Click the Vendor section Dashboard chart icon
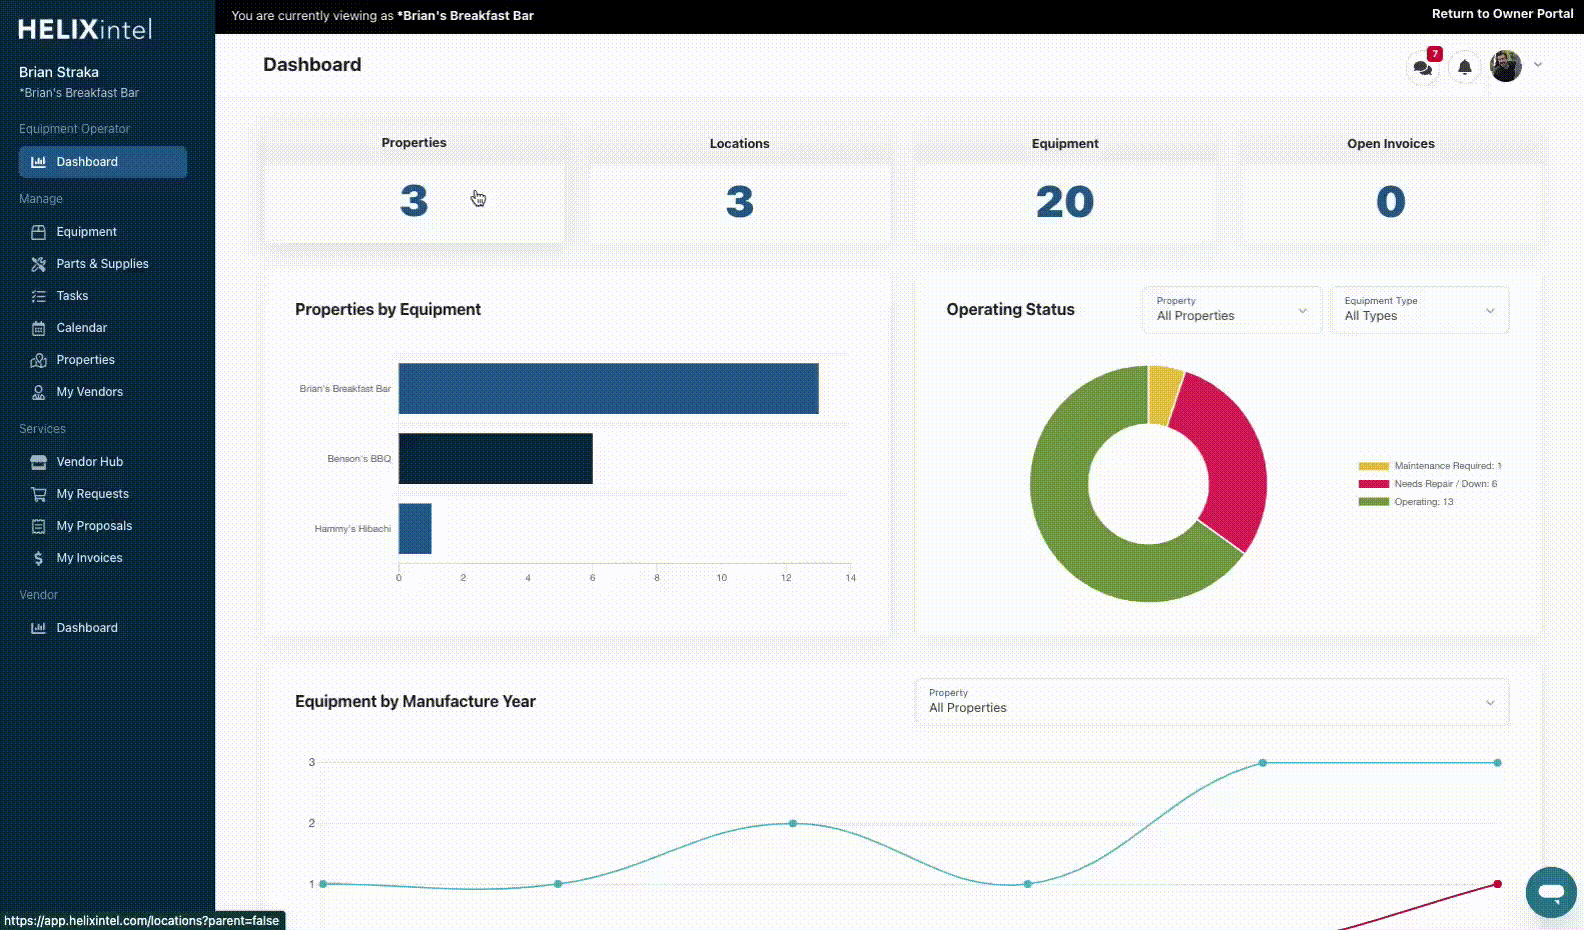Image resolution: width=1584 pixels, height=930 pixels. tap(38, 628)
